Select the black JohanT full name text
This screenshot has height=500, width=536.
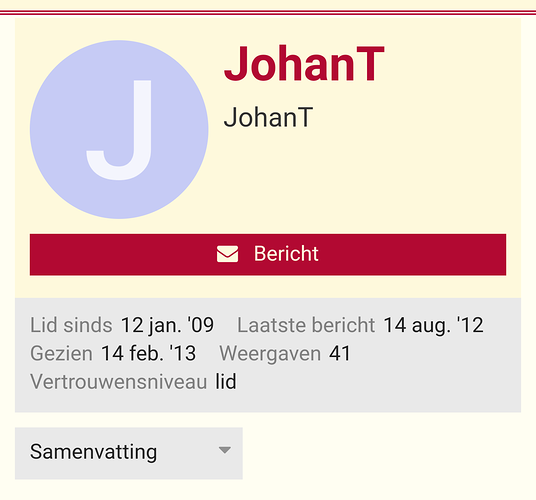coord(268,117)
